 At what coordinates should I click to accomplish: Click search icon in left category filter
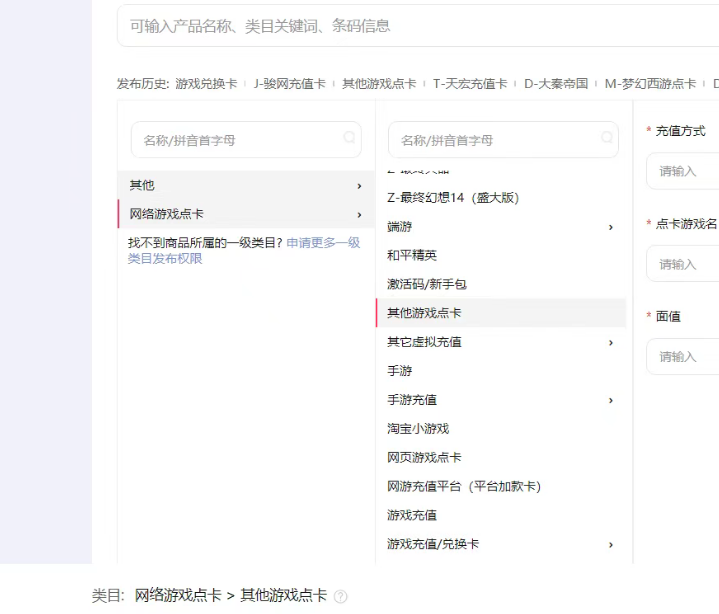[349, 138]
